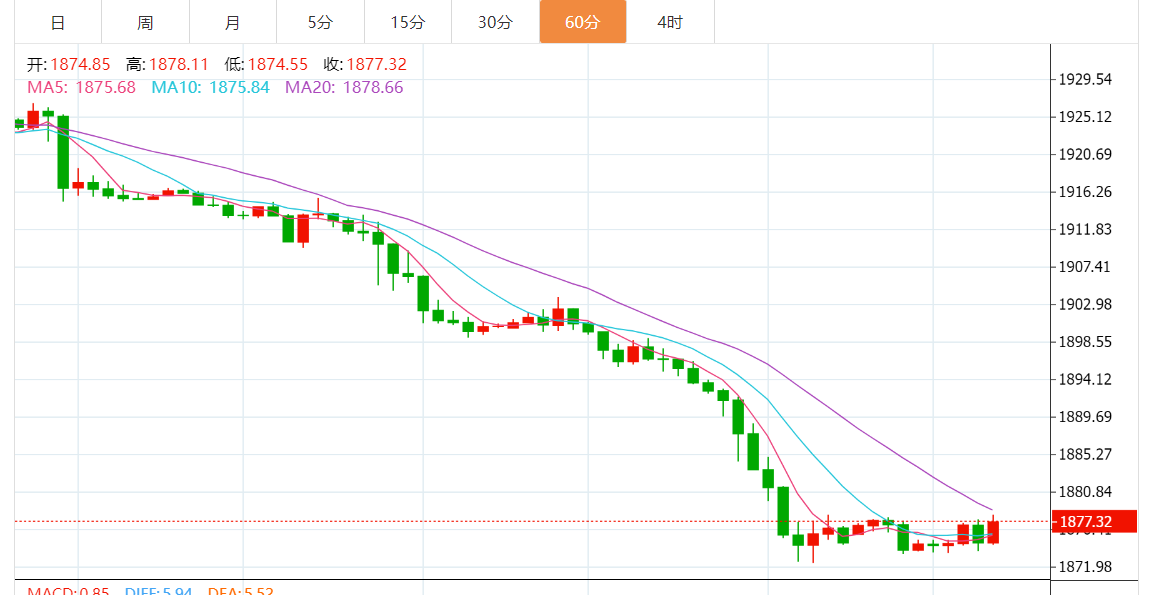The width and height of the screenshot is (1162, 595).
Task: Click the high price 高:1878.11
Action: [167, 64]
